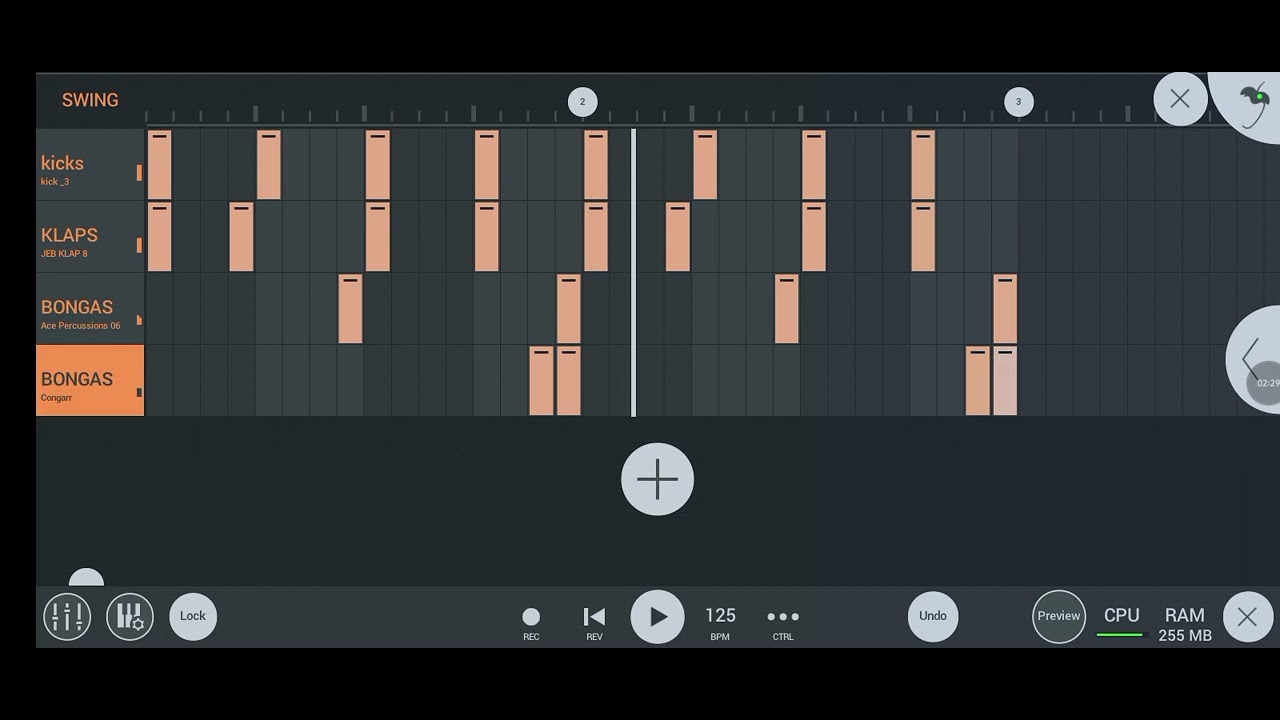Viewport: 1280px width, 720px height.
Task: Toggle last kicks step
Action: coord(923,165)
